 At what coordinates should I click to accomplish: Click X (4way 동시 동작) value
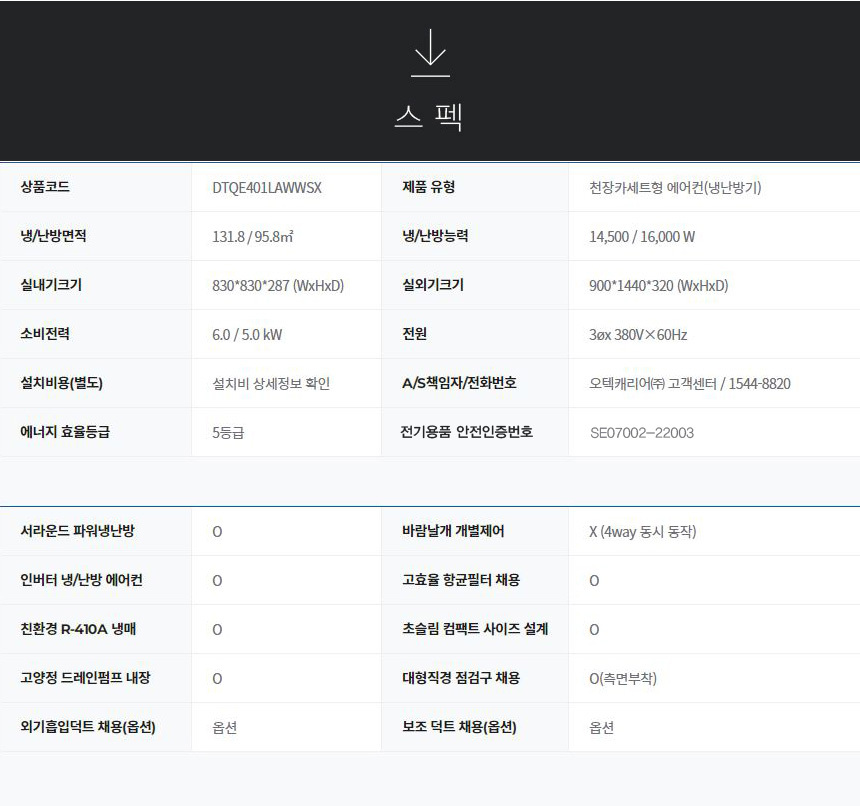tap(642, 532)
